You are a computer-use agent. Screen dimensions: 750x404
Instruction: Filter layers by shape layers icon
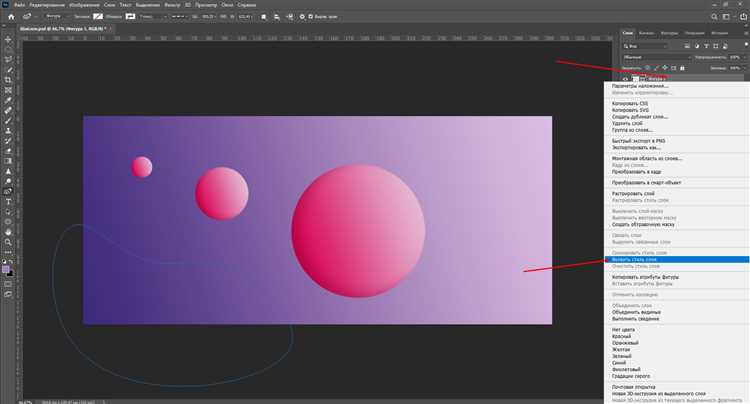click(x=716, y=46)
